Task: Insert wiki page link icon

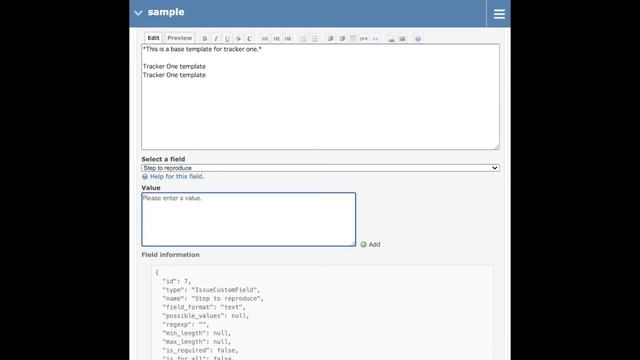Action: click(391, 38)
